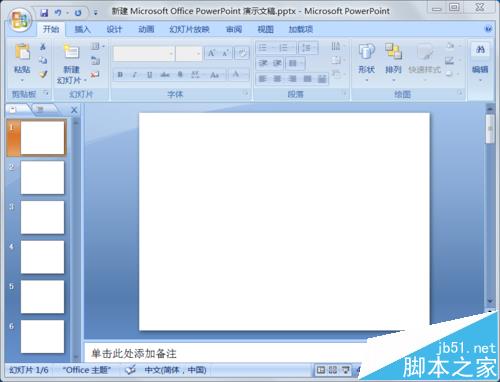The width and height of the screenshot is (500, 382).
Task: Save the presentation from Quick Access Toolbar
Action: coord(44,13)
